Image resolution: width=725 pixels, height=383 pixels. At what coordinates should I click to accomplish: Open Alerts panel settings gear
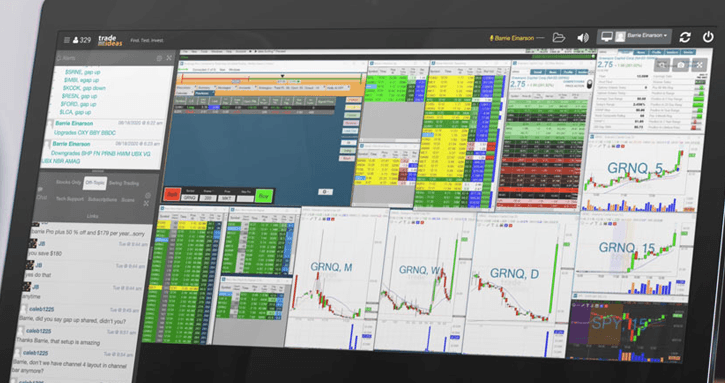click(159, 58)
